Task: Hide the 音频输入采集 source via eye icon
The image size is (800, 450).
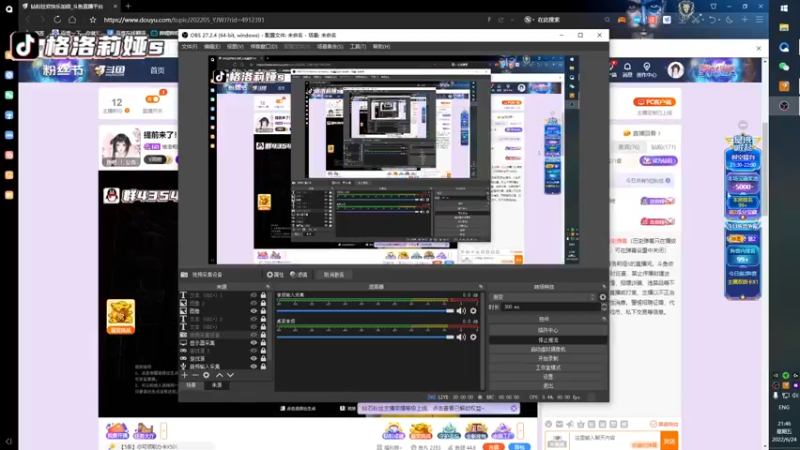Action: coord(254,366)
